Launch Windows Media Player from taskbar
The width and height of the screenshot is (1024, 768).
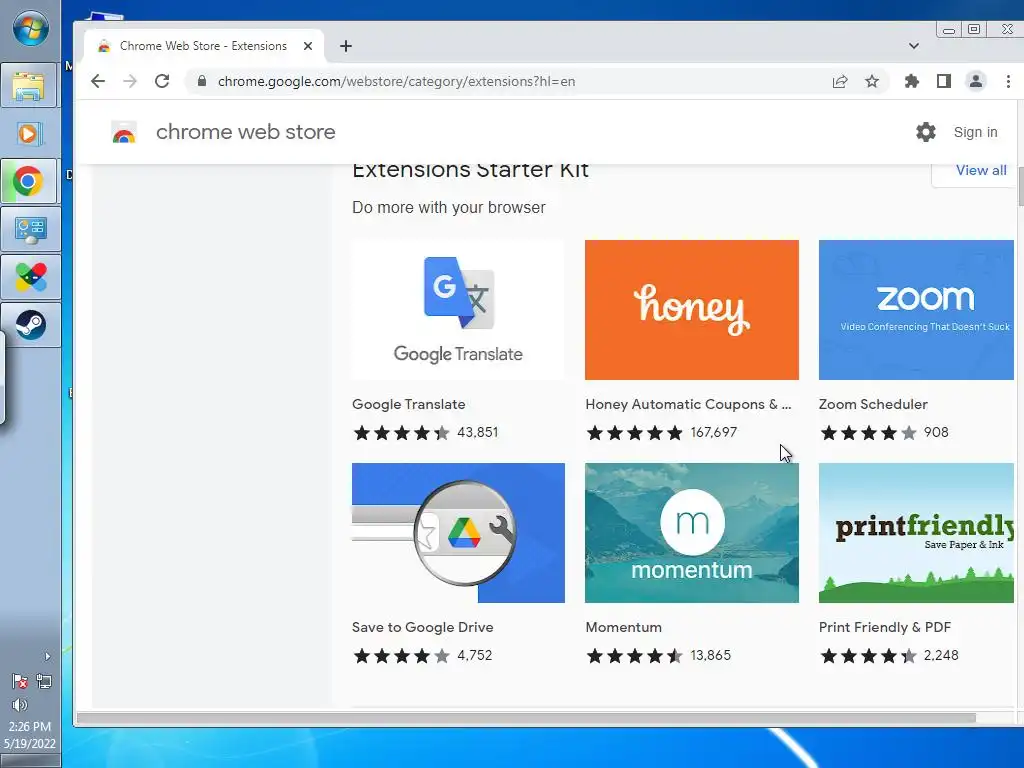click(29, 134)
